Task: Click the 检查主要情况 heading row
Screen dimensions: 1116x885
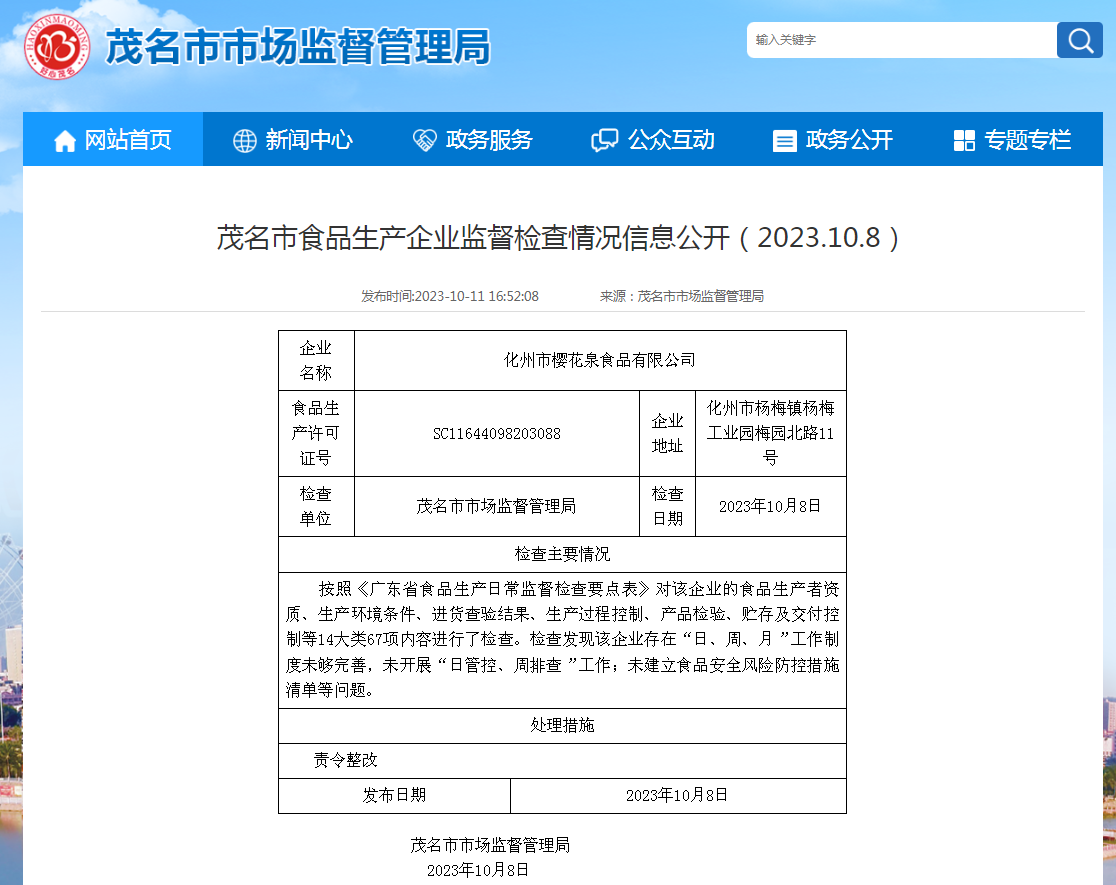Action: pyautogui.click(x=562, y=554)
